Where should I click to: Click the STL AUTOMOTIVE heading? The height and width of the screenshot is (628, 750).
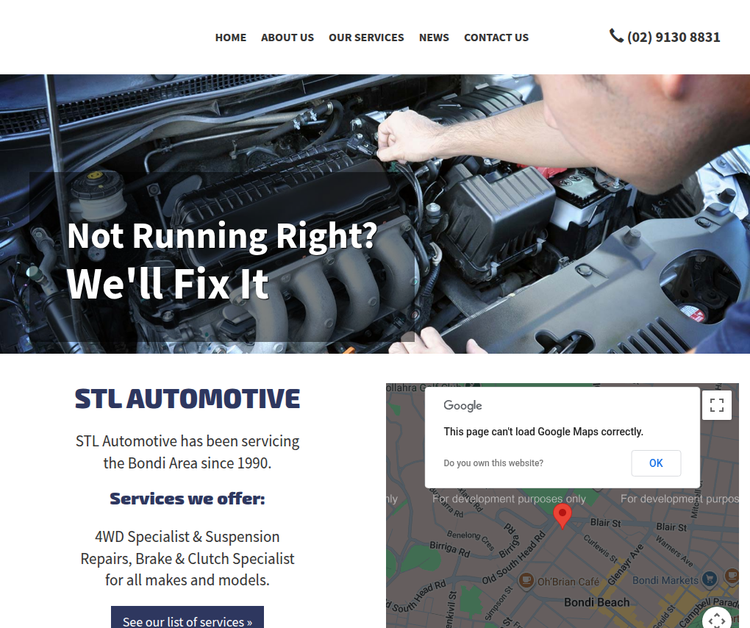tap(188, 398)
